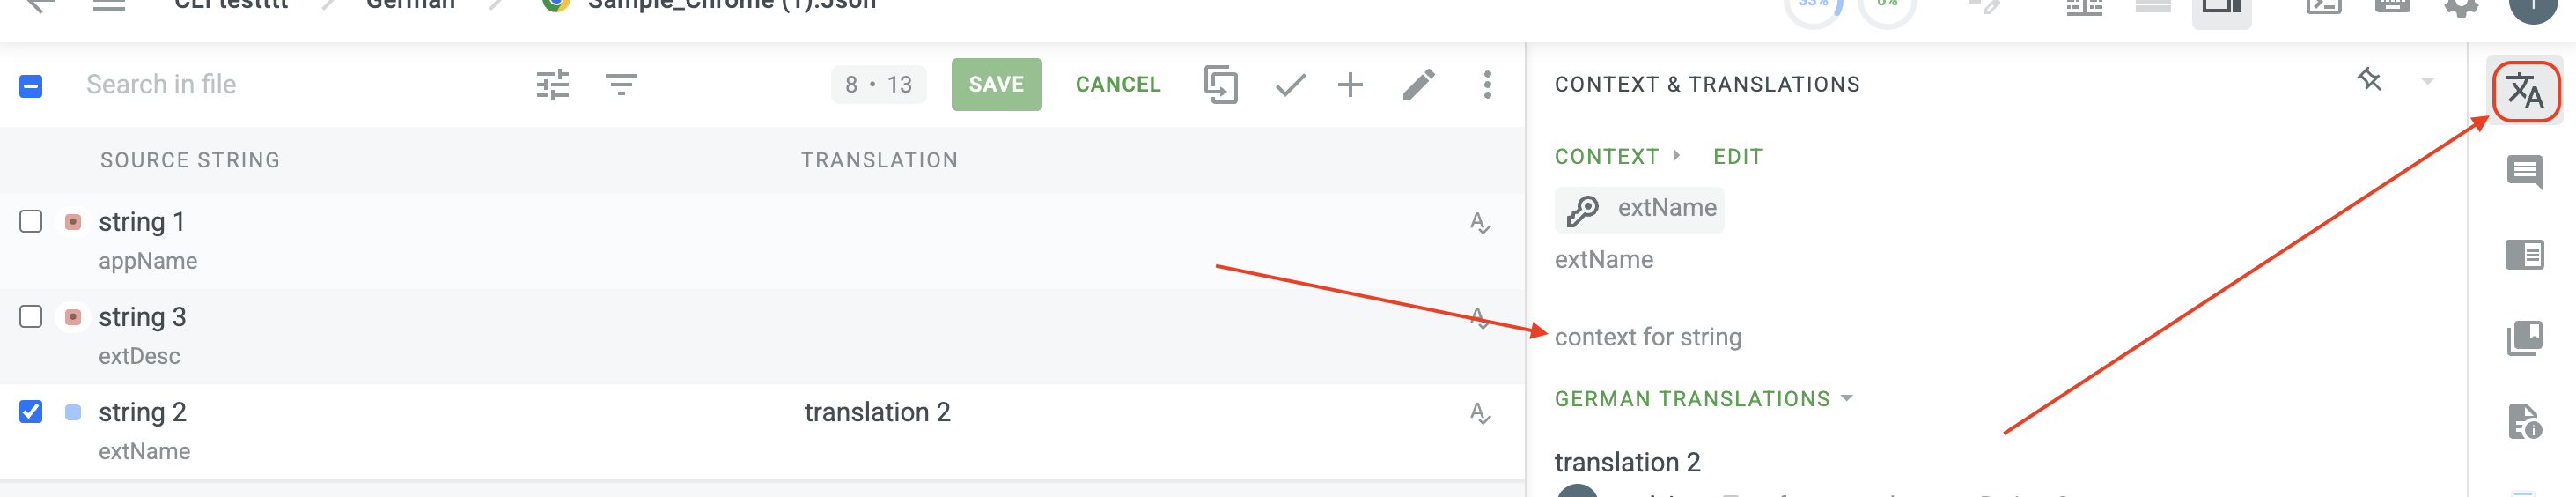This screenshot has width=2576, height=497.
Task: Click Edit link next to Context
Action: click(x=1737, y=156)
